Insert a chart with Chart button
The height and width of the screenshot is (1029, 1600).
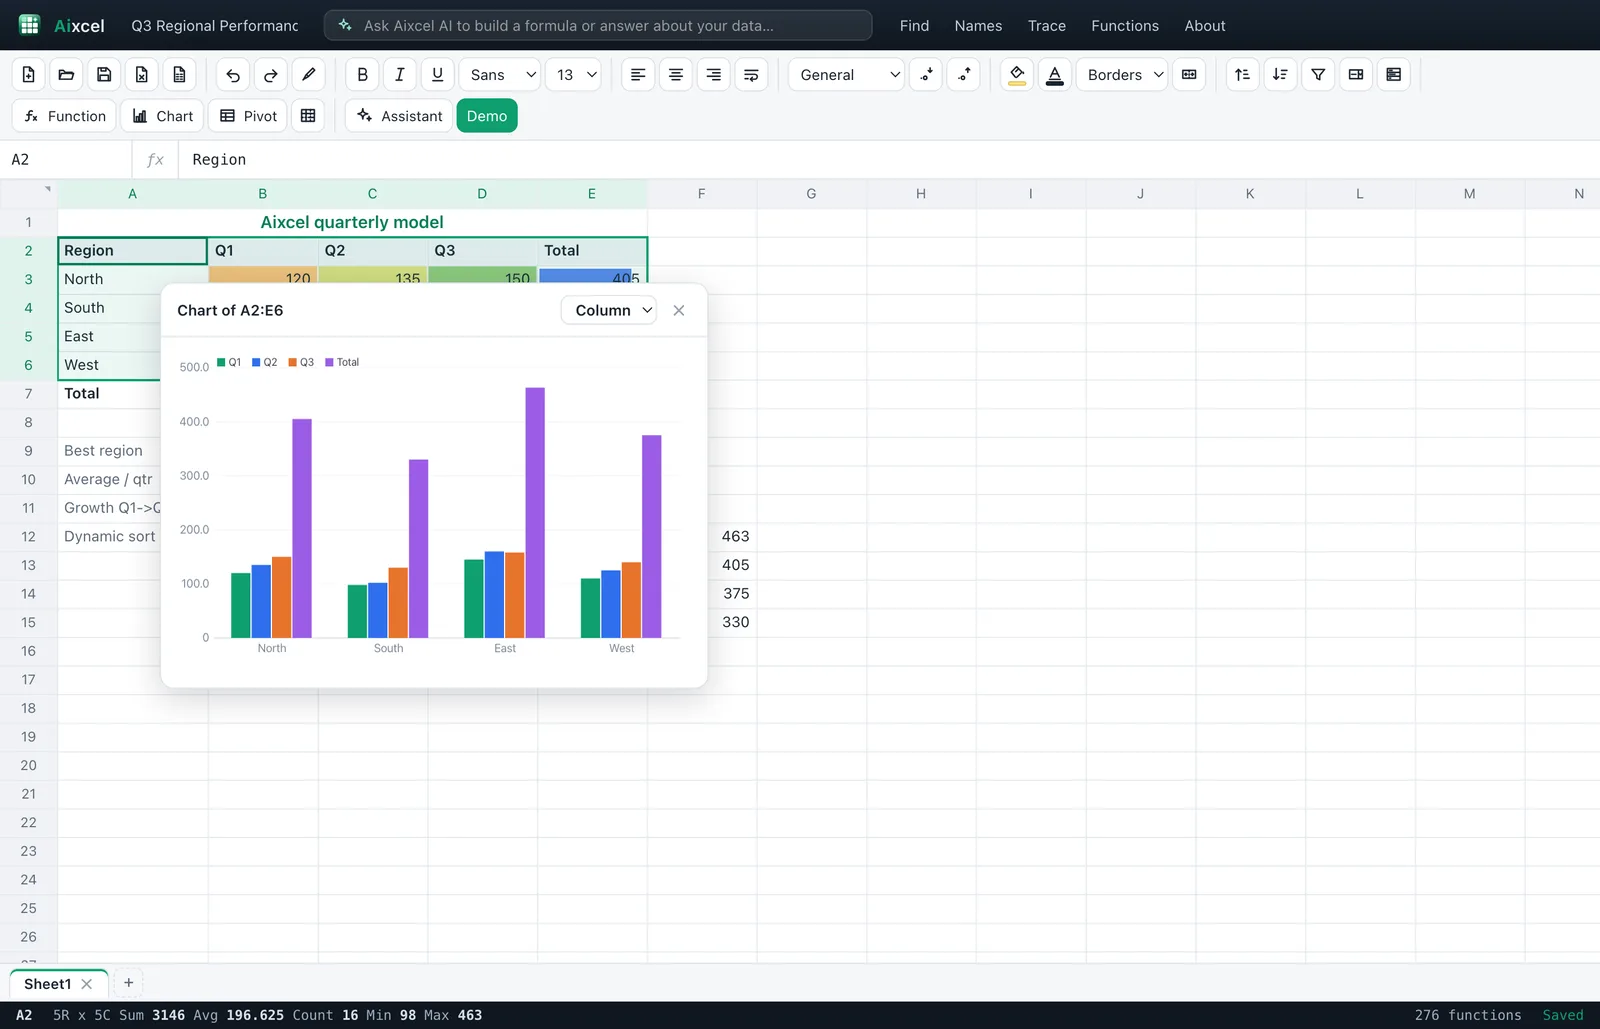point(162,116)
